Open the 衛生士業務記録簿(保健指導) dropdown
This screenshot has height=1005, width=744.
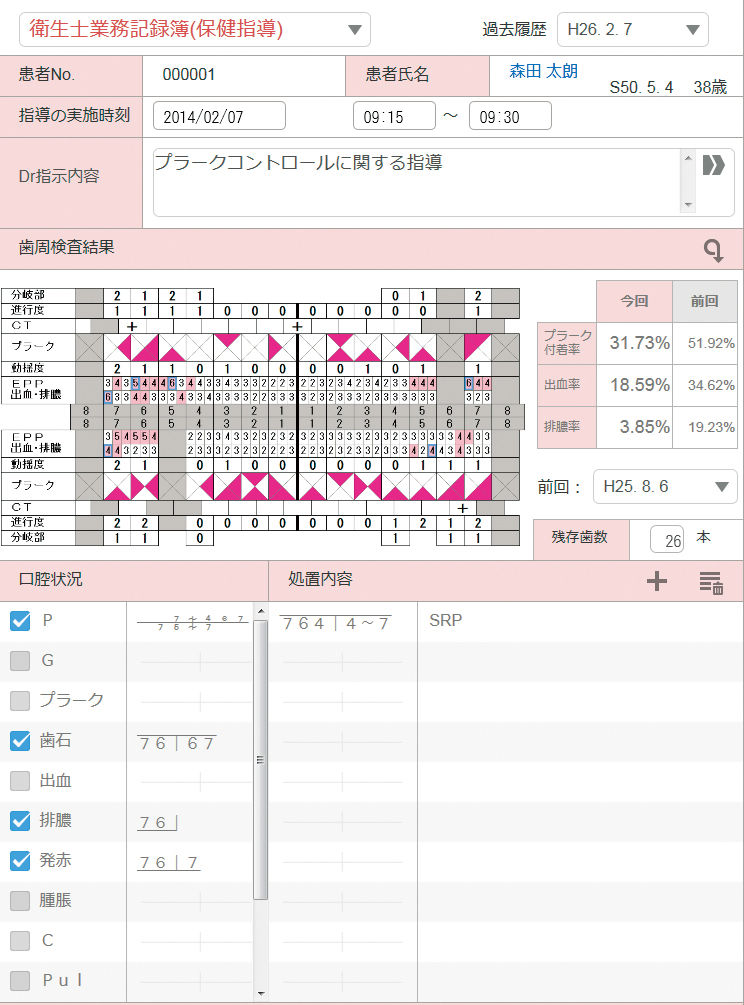click(x=195, y=29)
